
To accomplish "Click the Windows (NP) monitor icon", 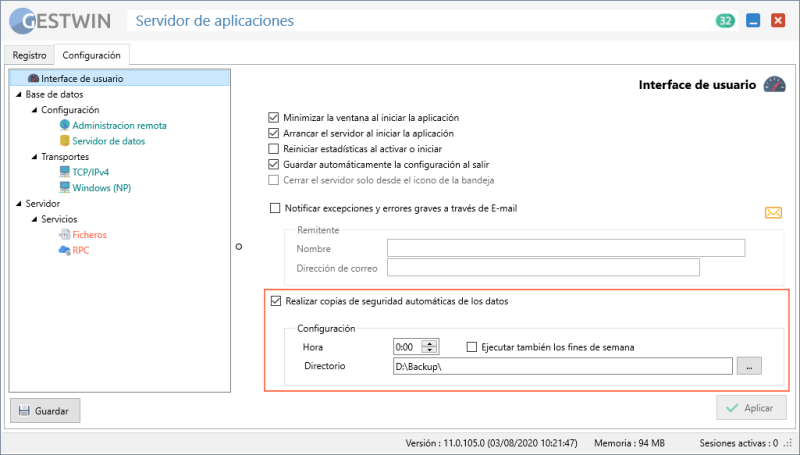I will pos(65,187).
